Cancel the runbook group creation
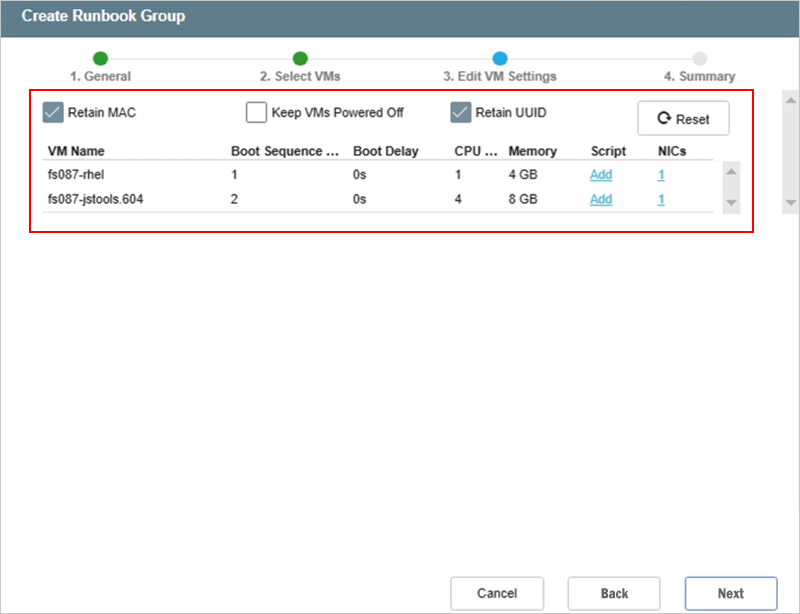 [497, 593]
